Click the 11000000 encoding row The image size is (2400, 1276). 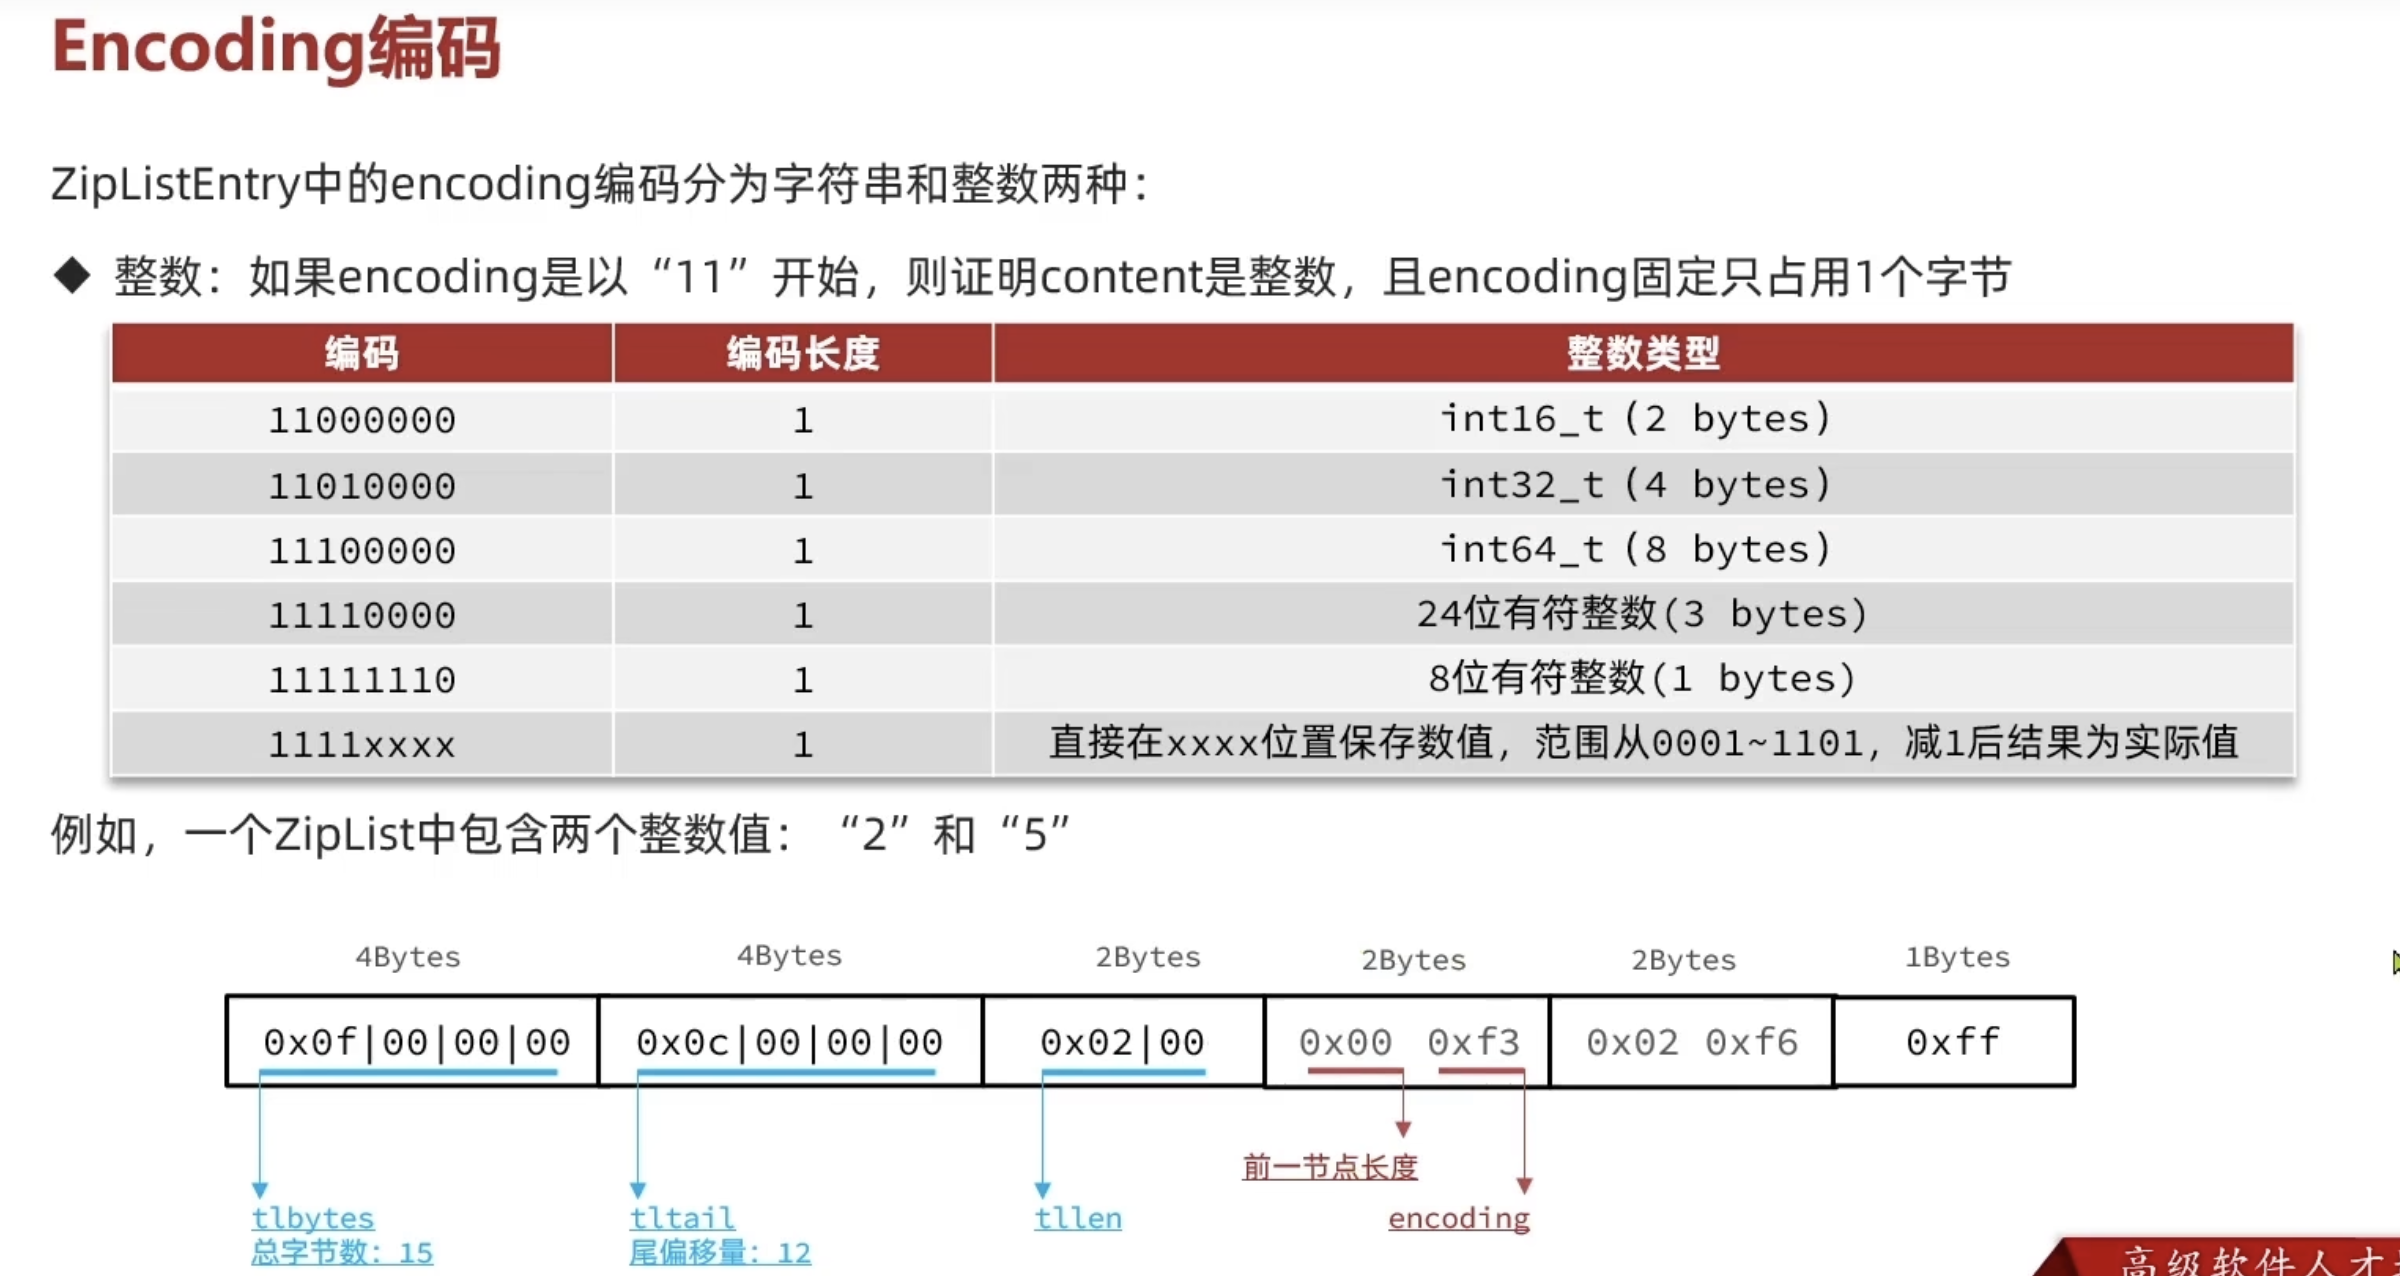(x=360, y=419)
